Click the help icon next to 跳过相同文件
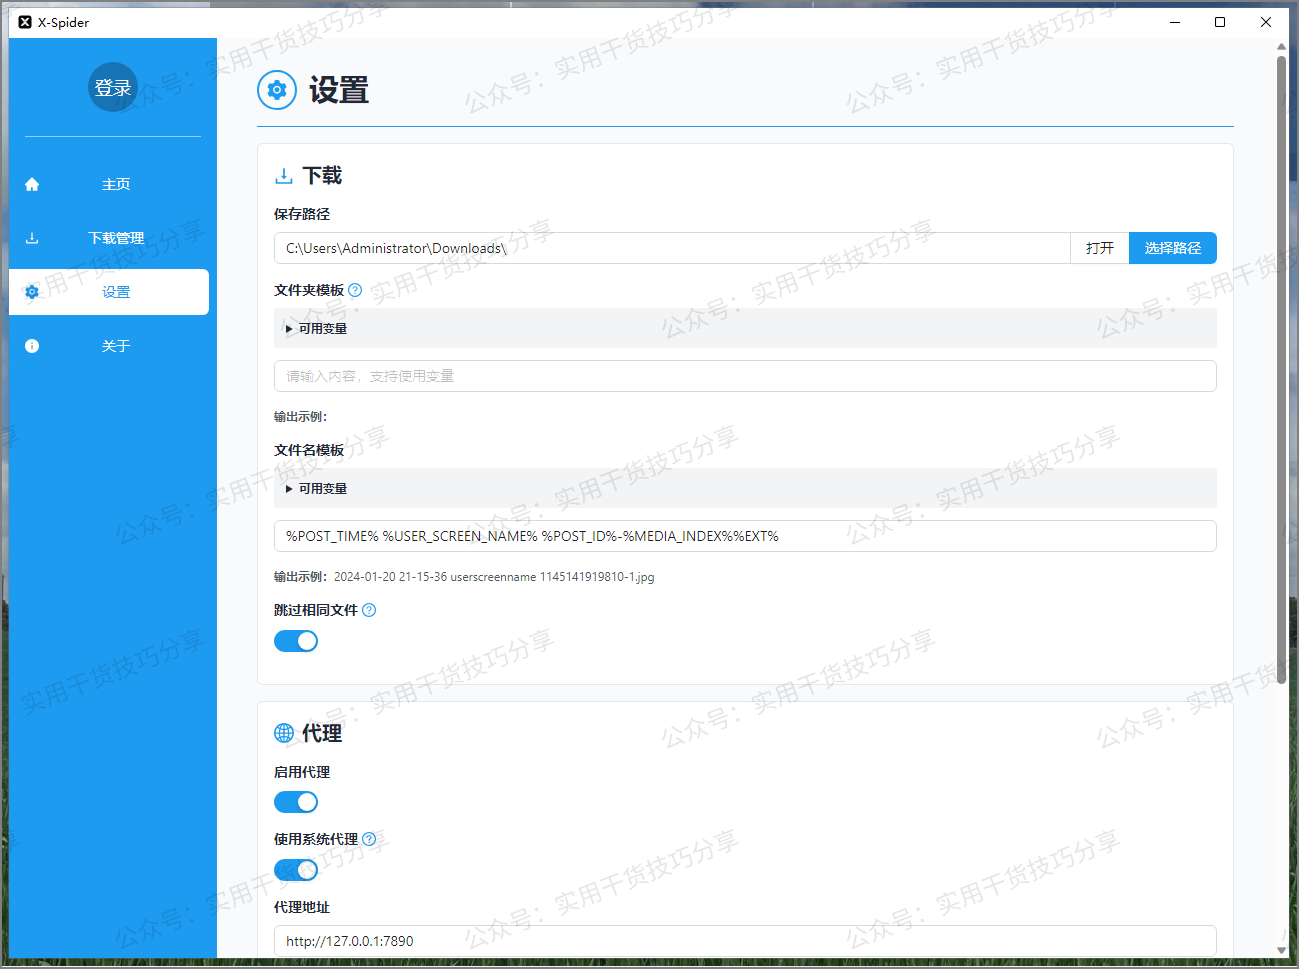 pos(369,609)
